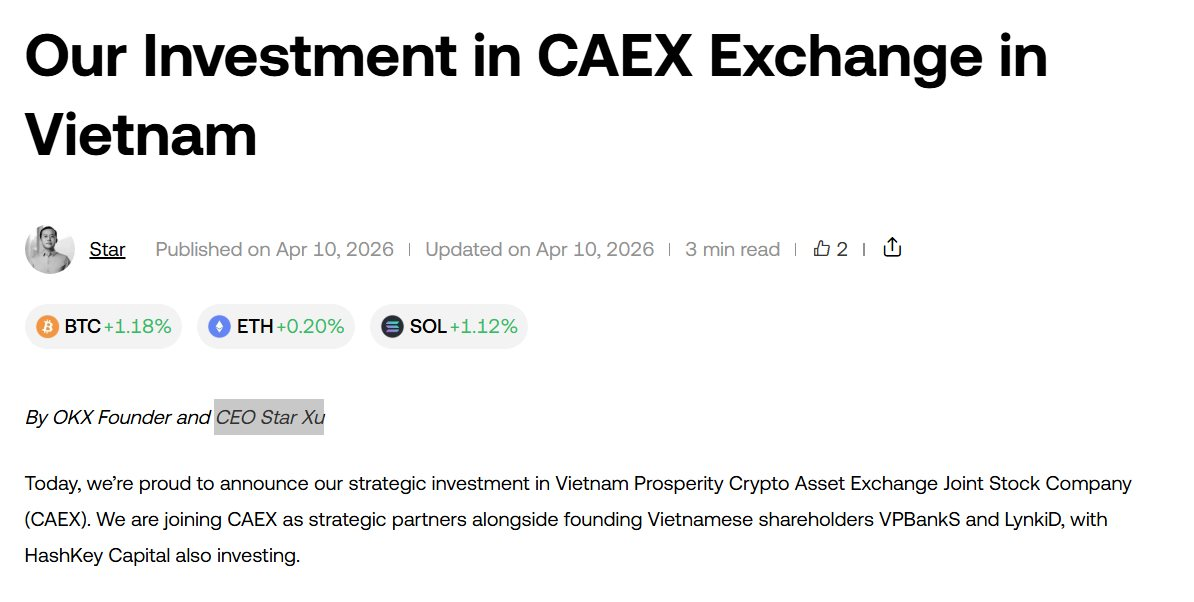This screenshot has height=602, width=1194.
Task: Click the Solana logo icon
Action: click(391, 326)
